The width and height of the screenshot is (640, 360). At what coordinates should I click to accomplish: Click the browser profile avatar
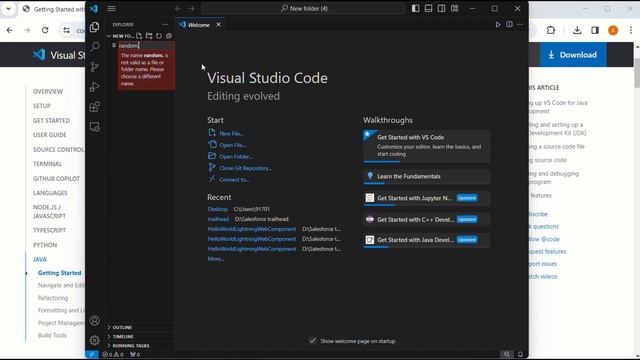[613, 30]
